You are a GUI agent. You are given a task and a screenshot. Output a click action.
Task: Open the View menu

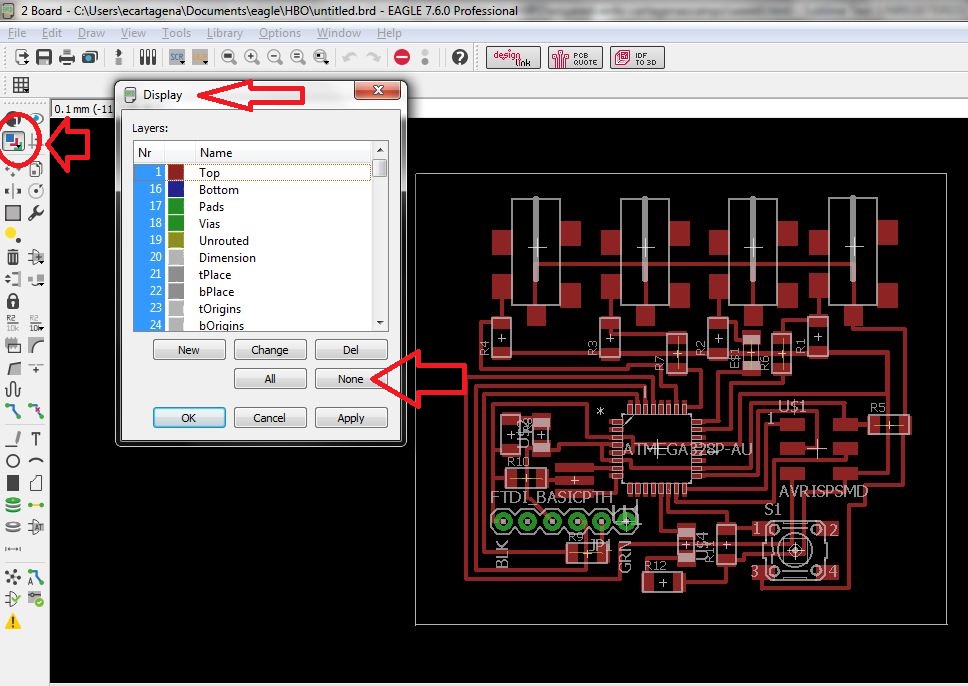[x=133, y=33]
